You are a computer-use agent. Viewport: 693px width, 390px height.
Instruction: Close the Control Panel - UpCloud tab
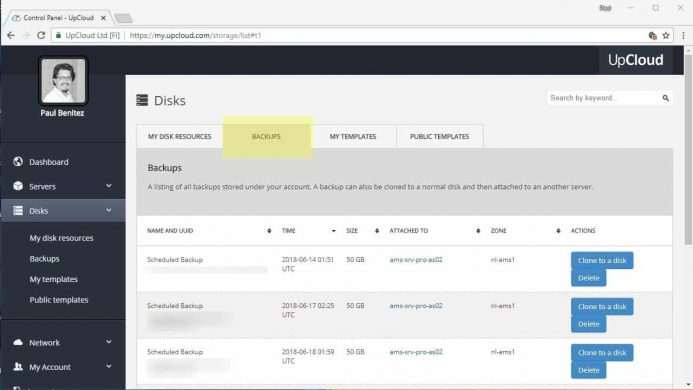tap(103, 18)
